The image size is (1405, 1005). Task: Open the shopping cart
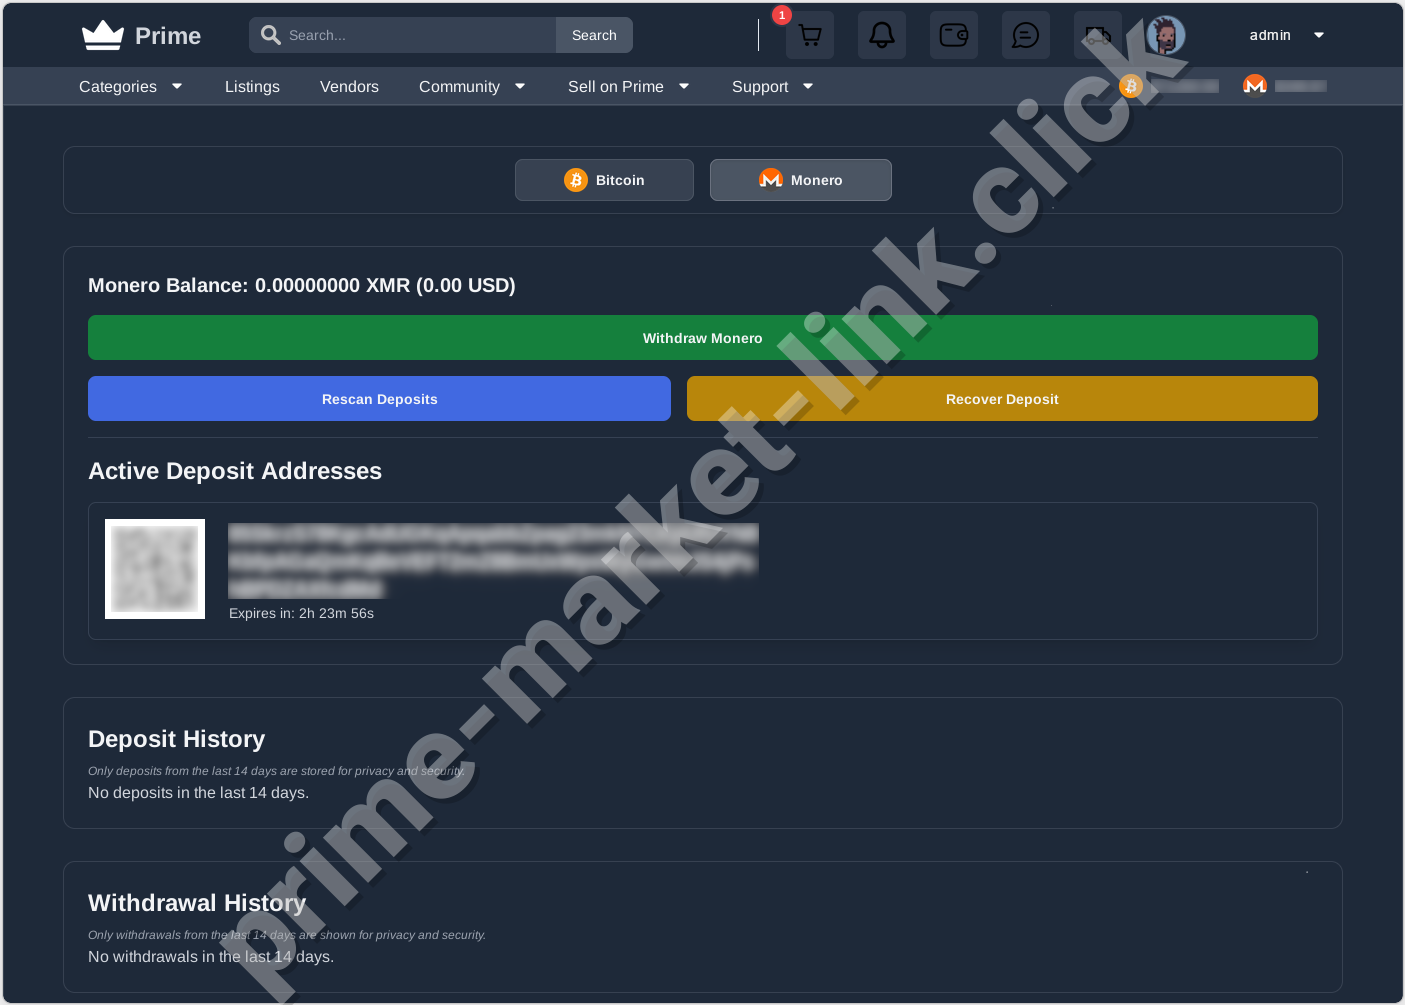point(809,35)
